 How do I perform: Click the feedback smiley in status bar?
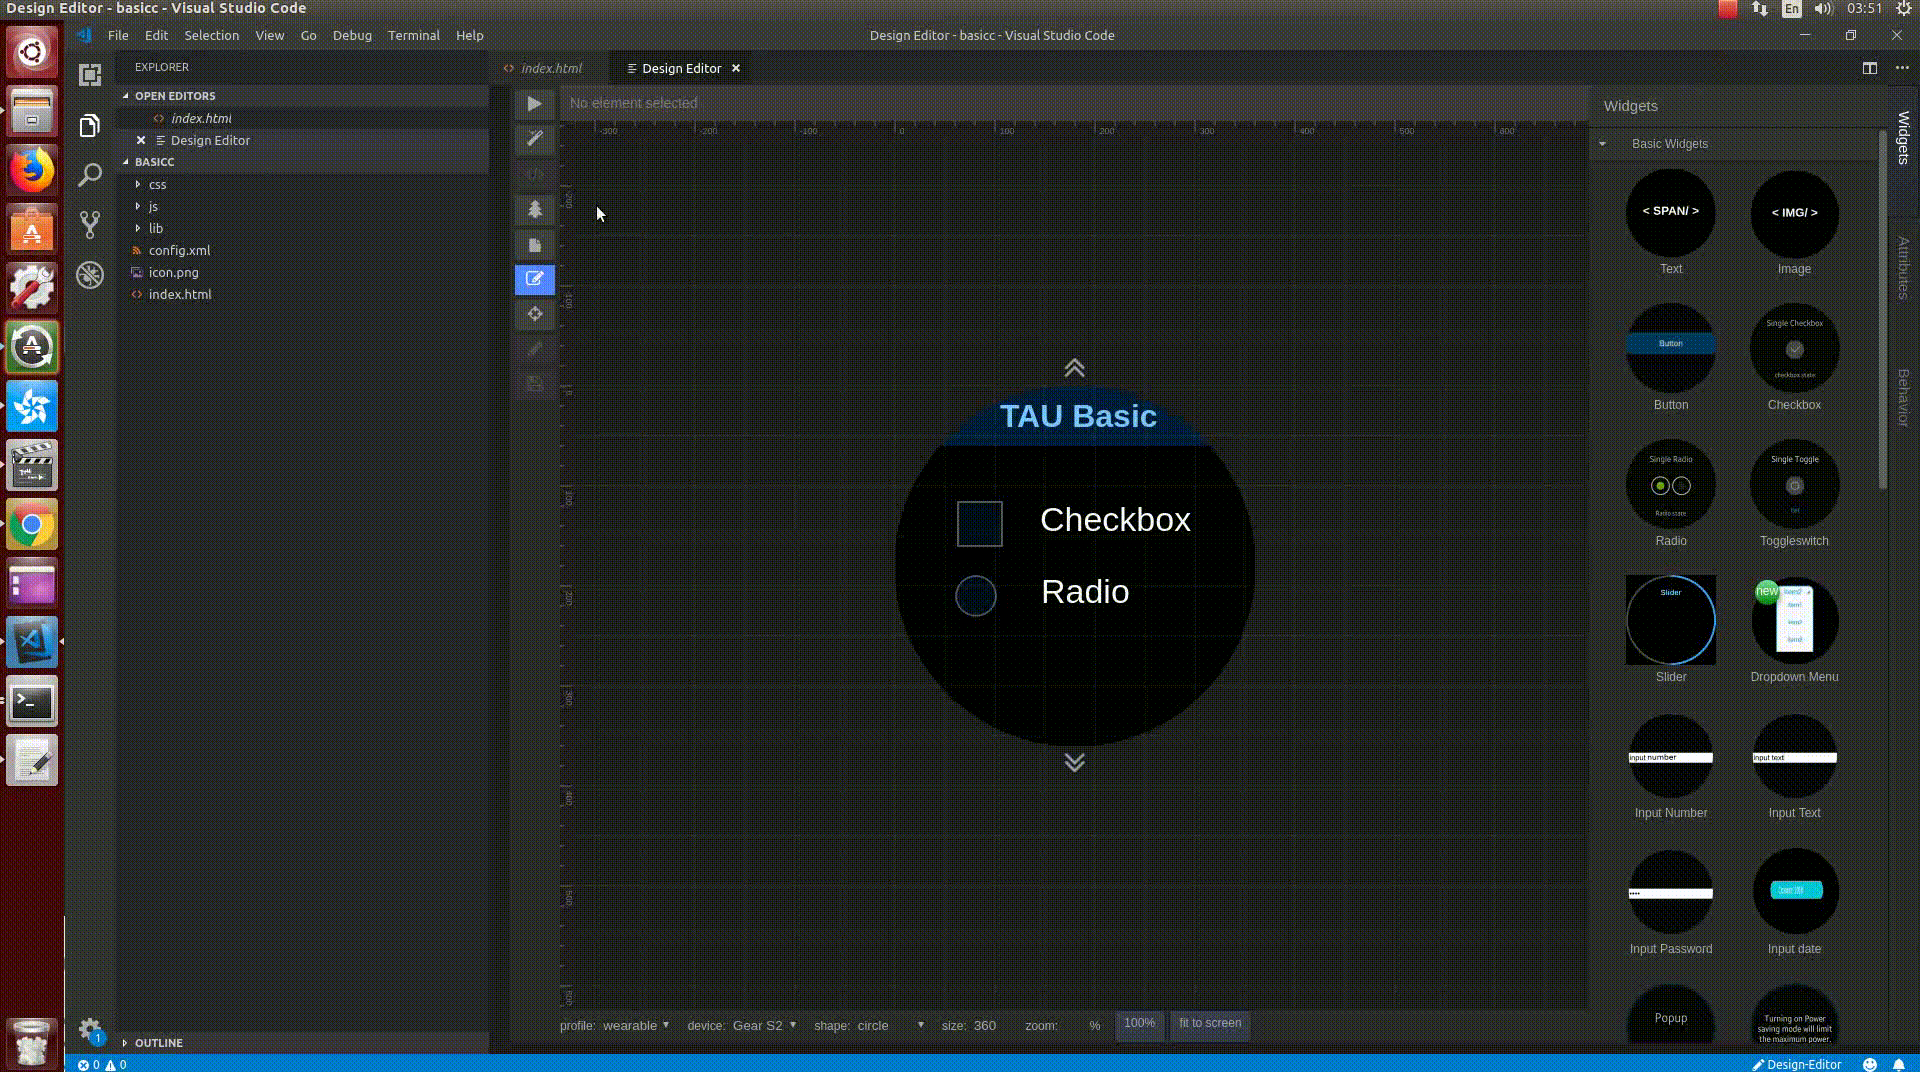point(1869,1064)
